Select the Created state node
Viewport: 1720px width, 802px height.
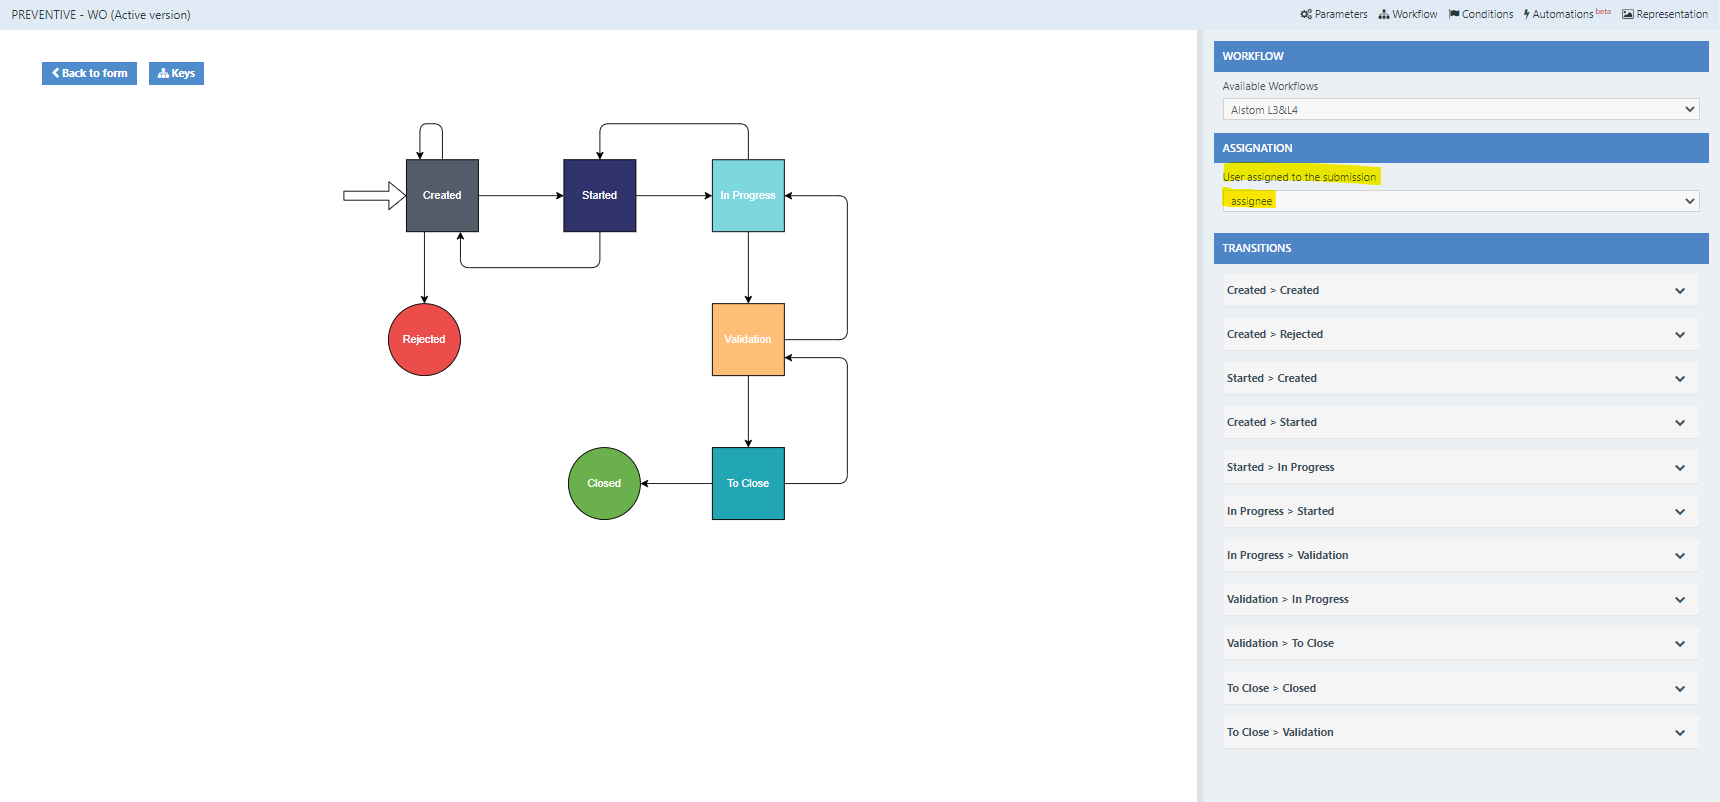coord(442,196)
